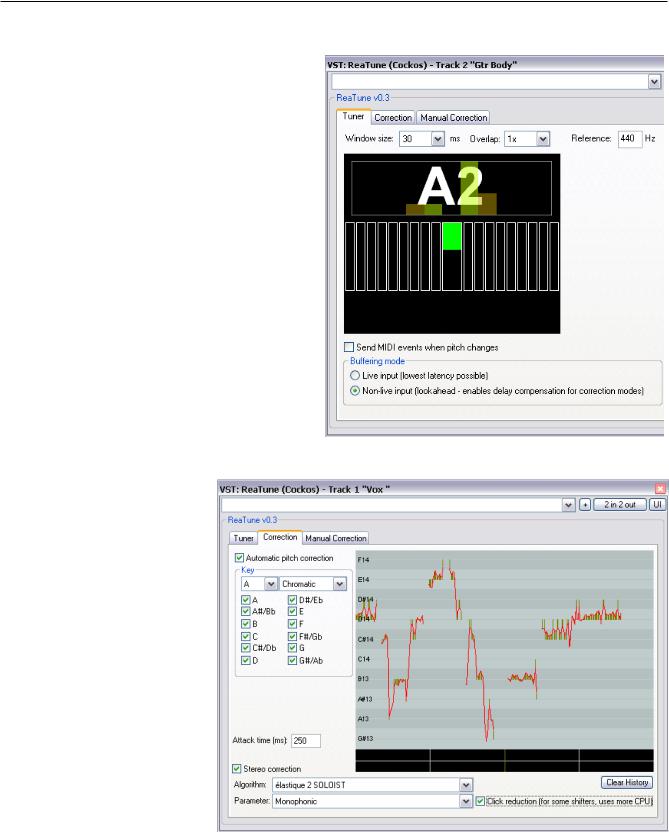Click the G#13 pitch label in graph
This screenshot has height=832, width=669.
click(366, 739)
